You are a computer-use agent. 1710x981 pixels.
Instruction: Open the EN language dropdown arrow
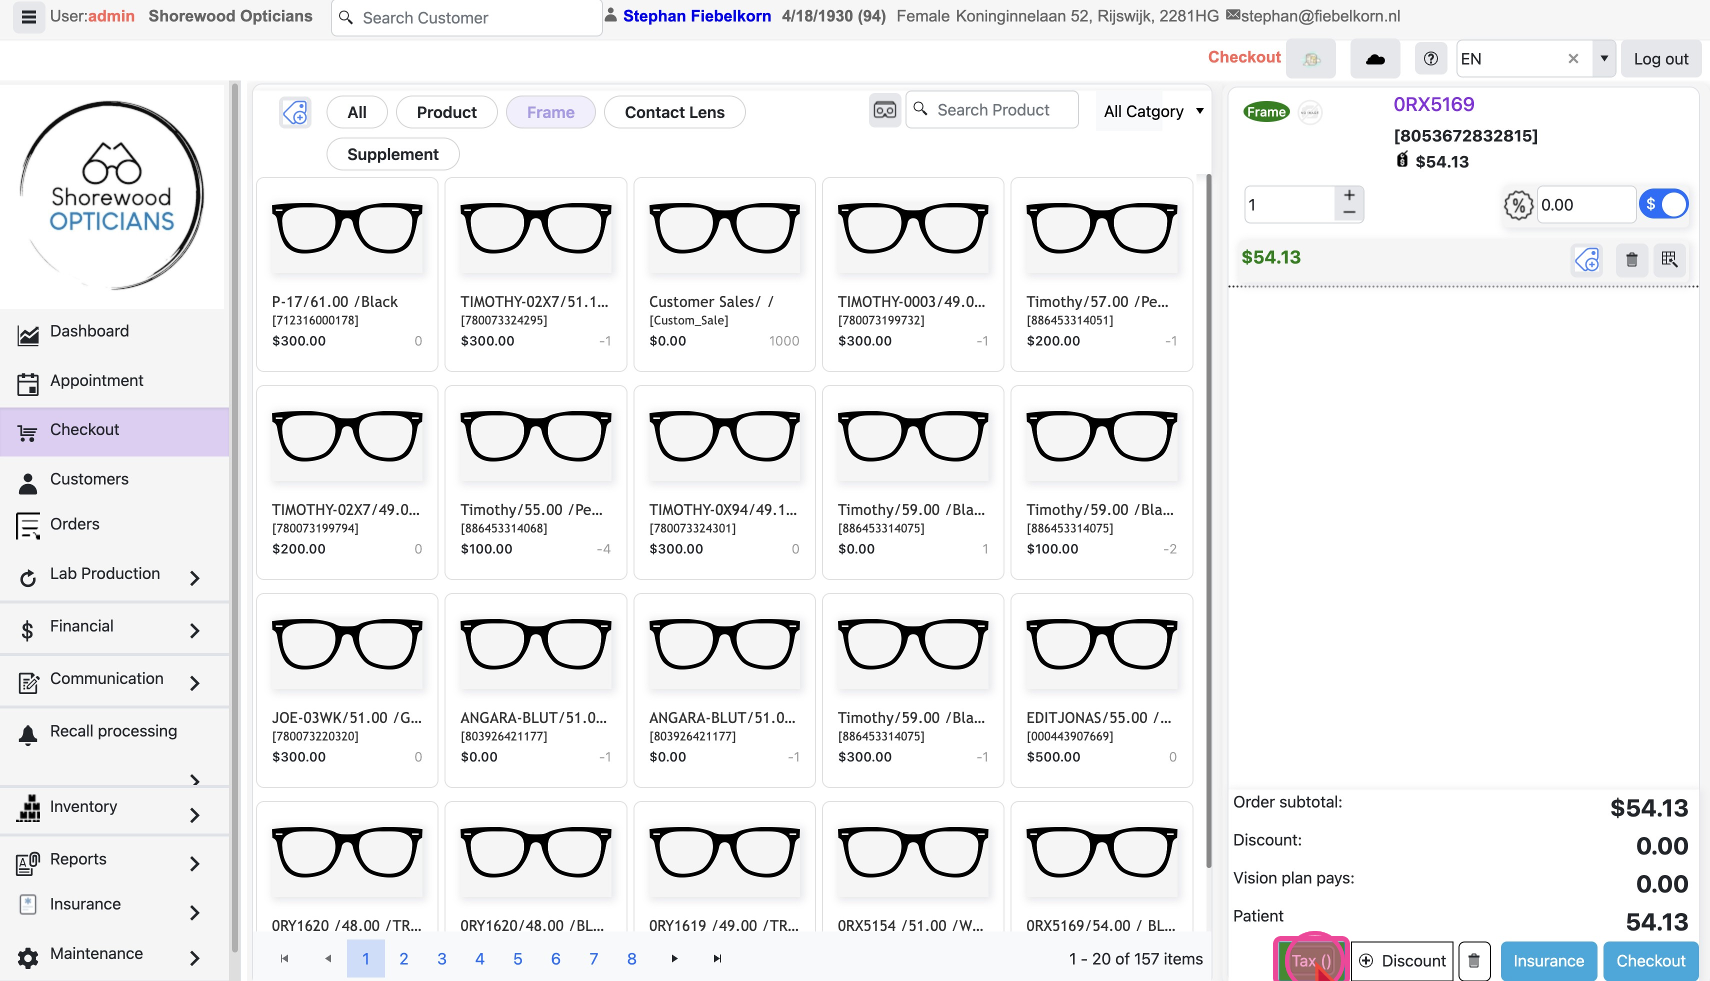point(1604,59)
